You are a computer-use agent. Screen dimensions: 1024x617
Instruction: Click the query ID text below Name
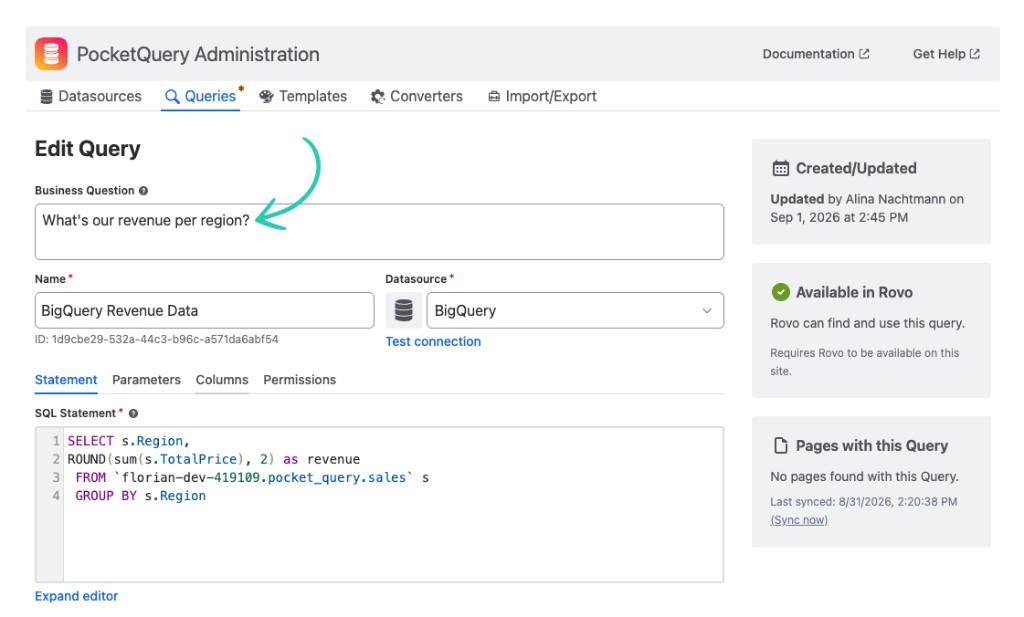pos(157,340)
